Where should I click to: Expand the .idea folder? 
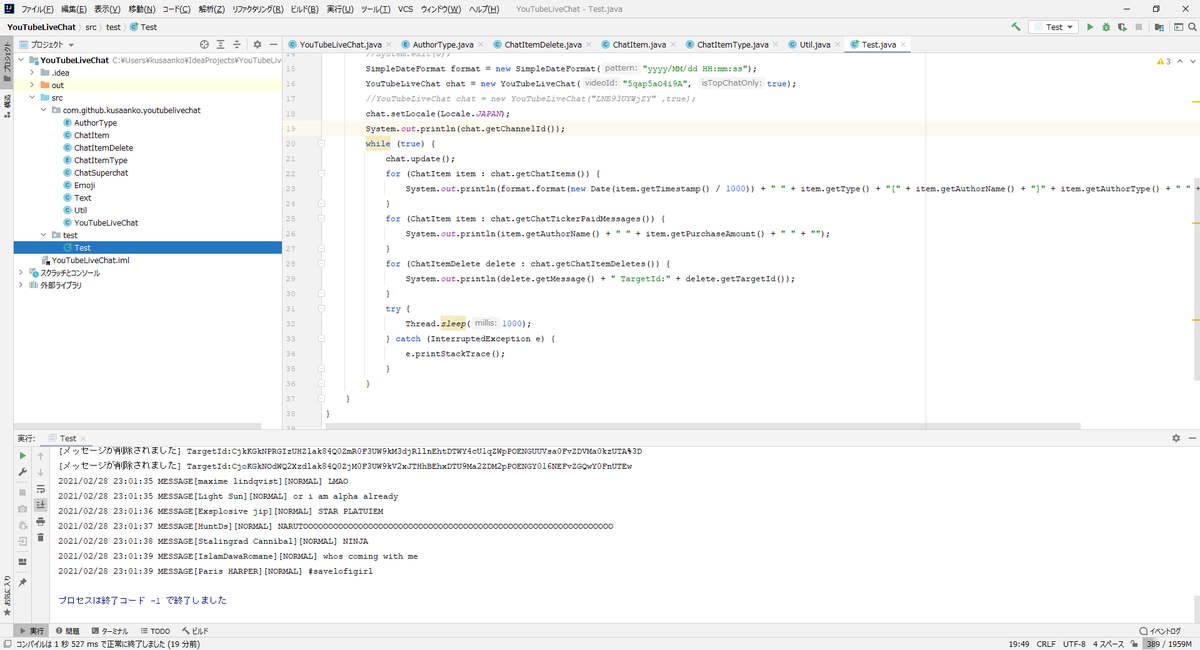[33, 72]
